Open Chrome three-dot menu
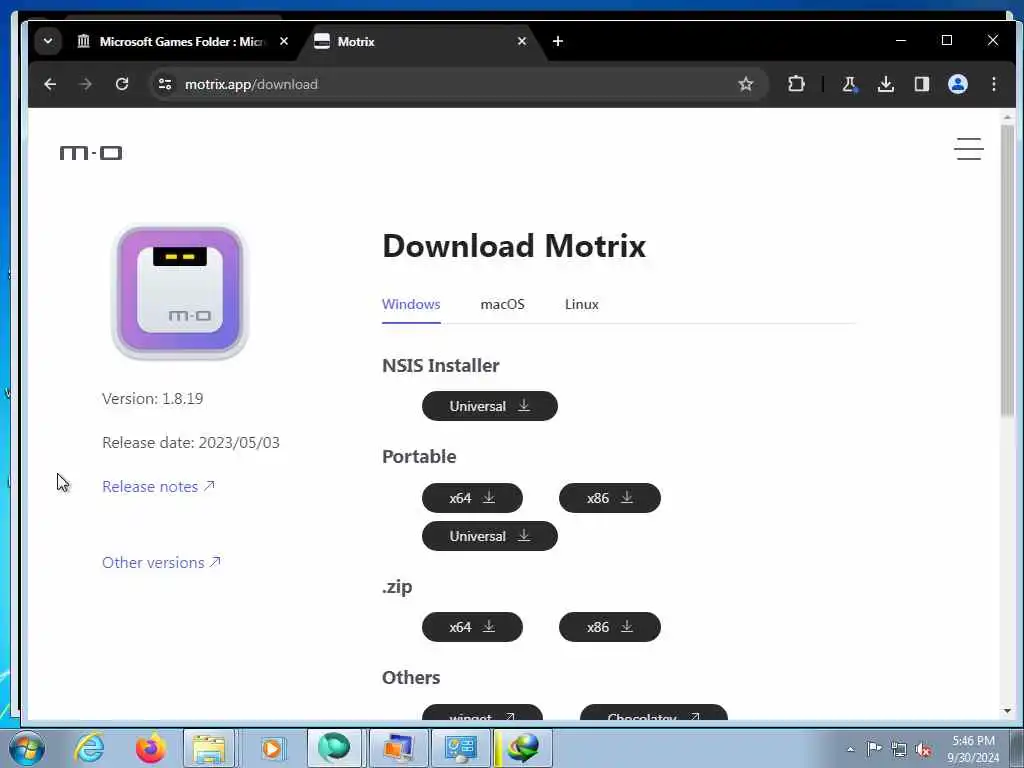This screenshot has height=768, width=1024. (x=994, y=84)
